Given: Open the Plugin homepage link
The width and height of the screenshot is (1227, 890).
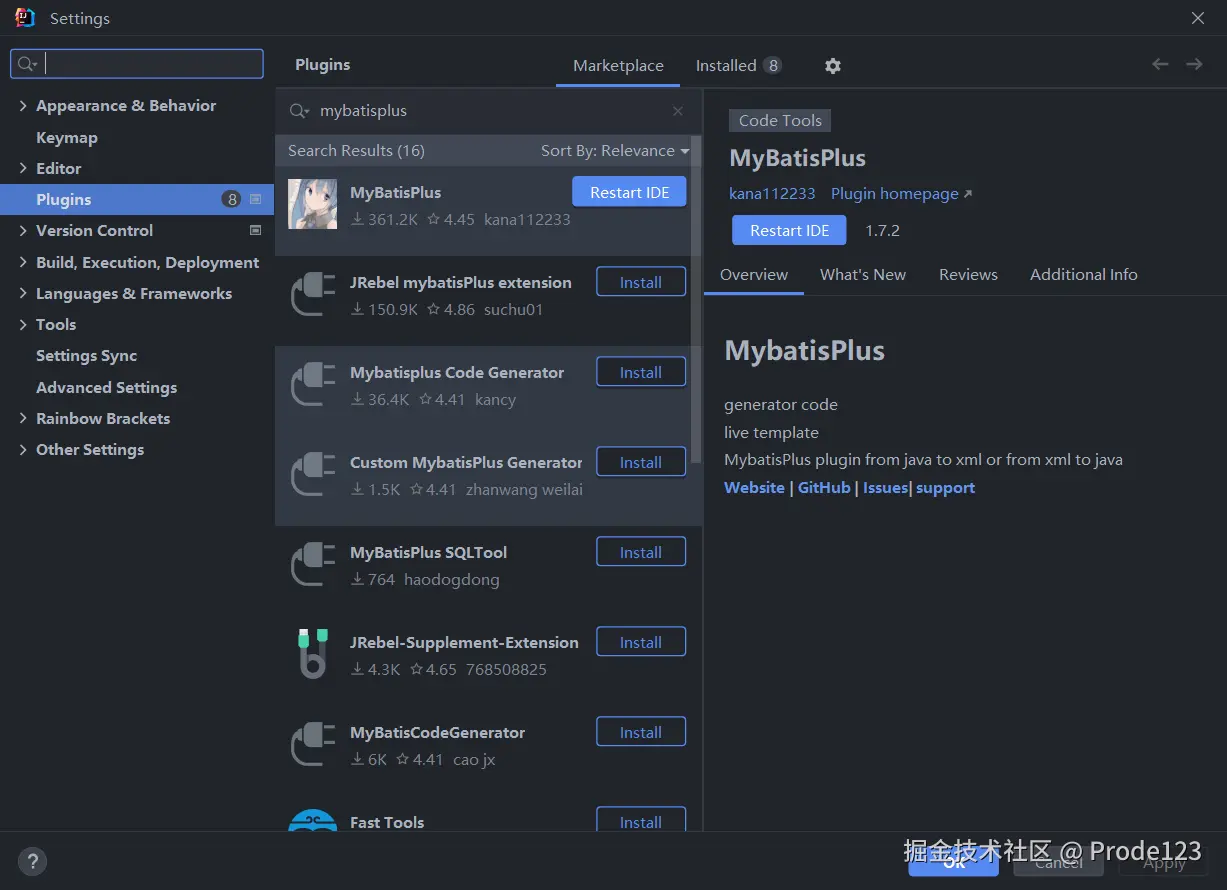Looking at the screenshot, I should [x=901, y=194].
